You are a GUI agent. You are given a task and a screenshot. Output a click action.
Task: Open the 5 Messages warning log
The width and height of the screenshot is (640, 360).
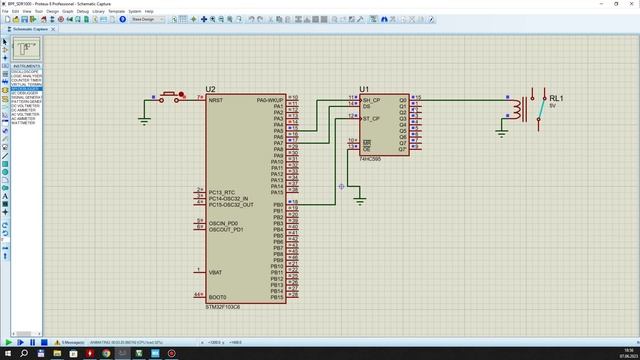click(x=69, y=342)
